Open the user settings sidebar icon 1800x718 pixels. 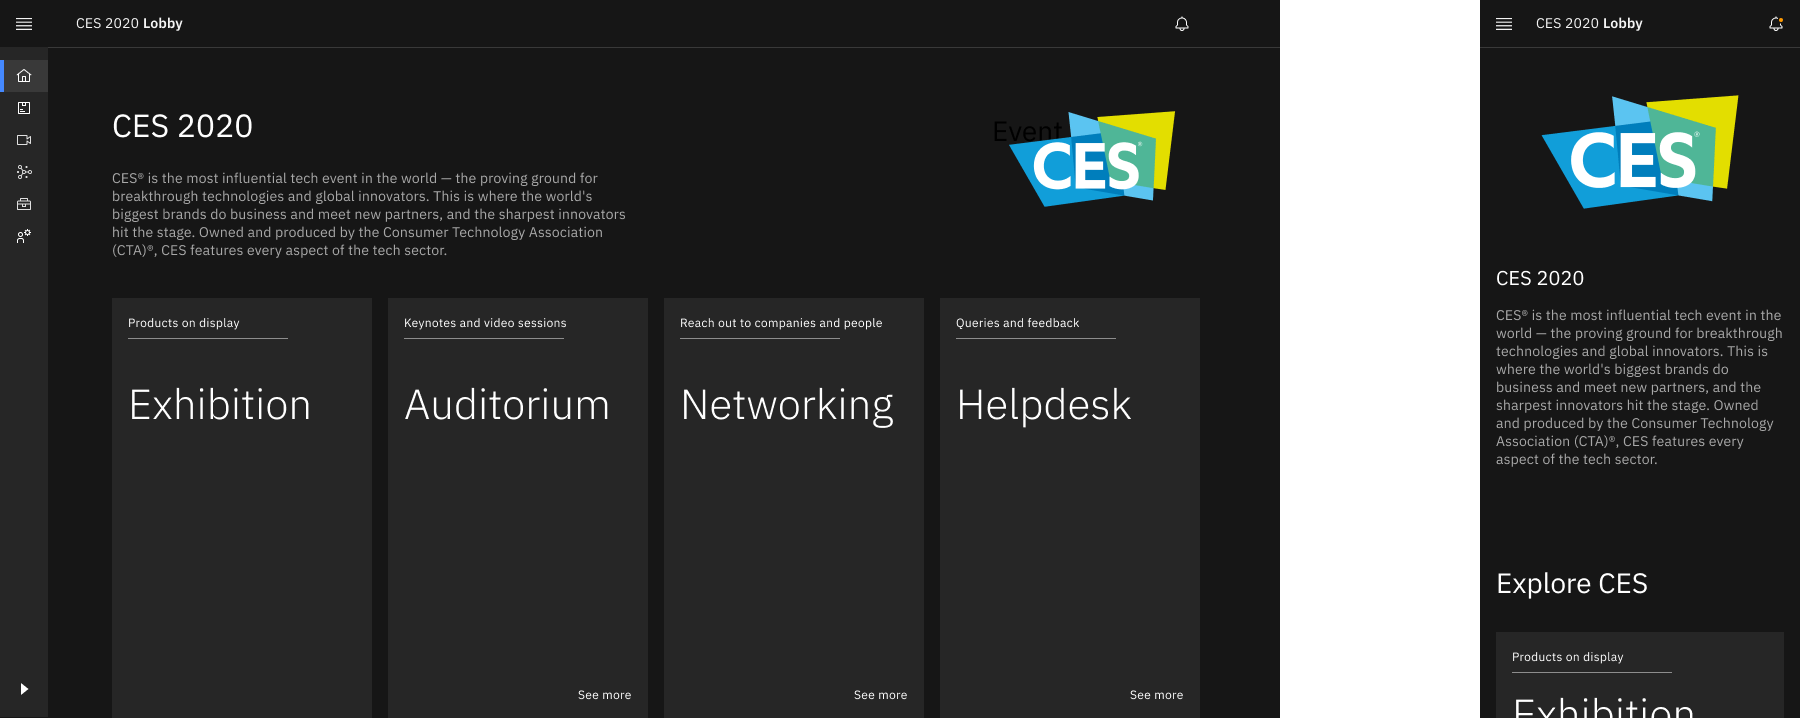pyautogui.click(x=24, y=236)
